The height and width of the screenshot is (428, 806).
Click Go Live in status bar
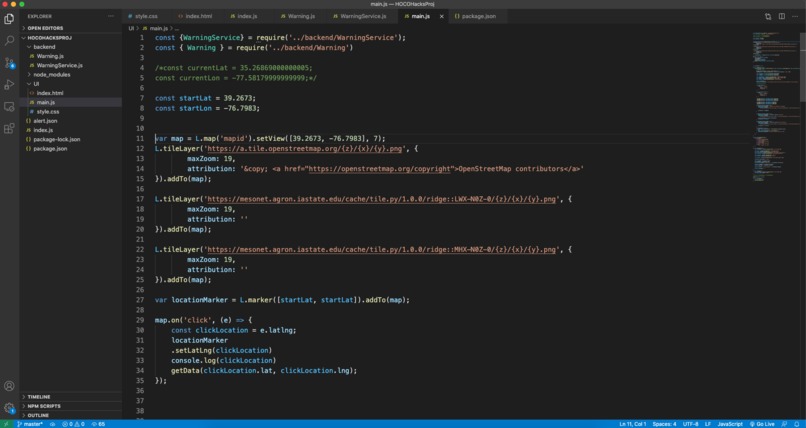(762, 424)
